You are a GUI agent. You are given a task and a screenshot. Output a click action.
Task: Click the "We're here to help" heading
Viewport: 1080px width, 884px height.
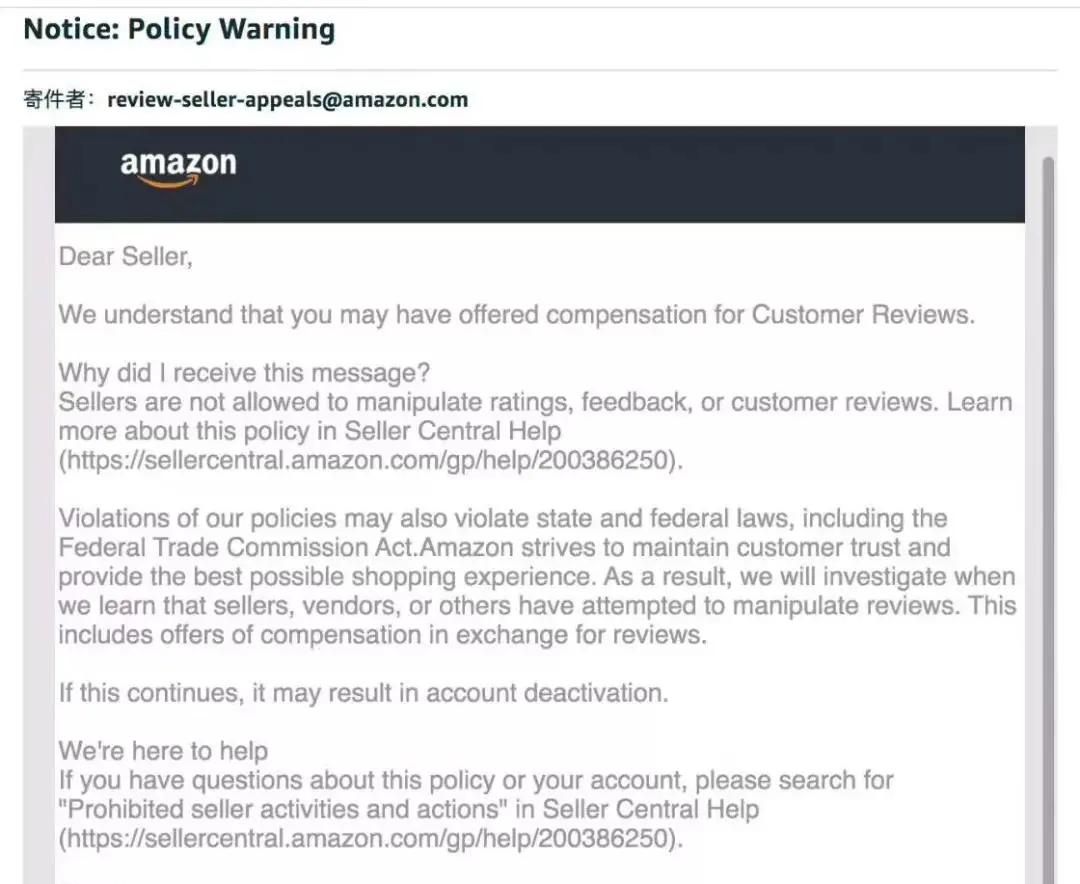coord(163,750)
